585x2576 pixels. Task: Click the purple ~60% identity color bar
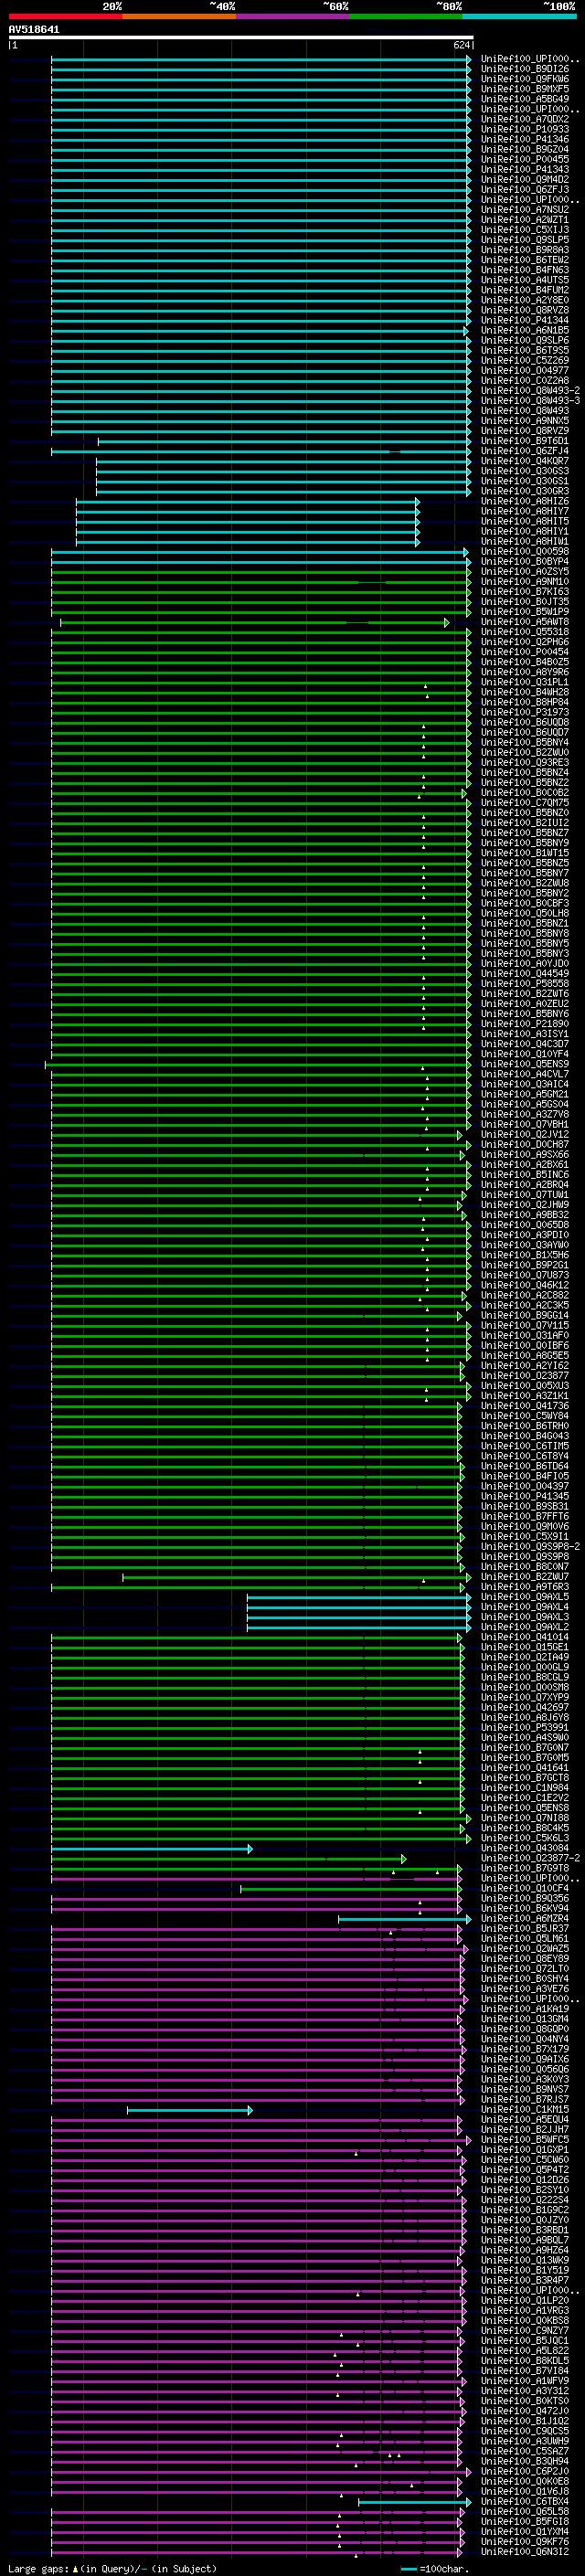tap(292, 16)
